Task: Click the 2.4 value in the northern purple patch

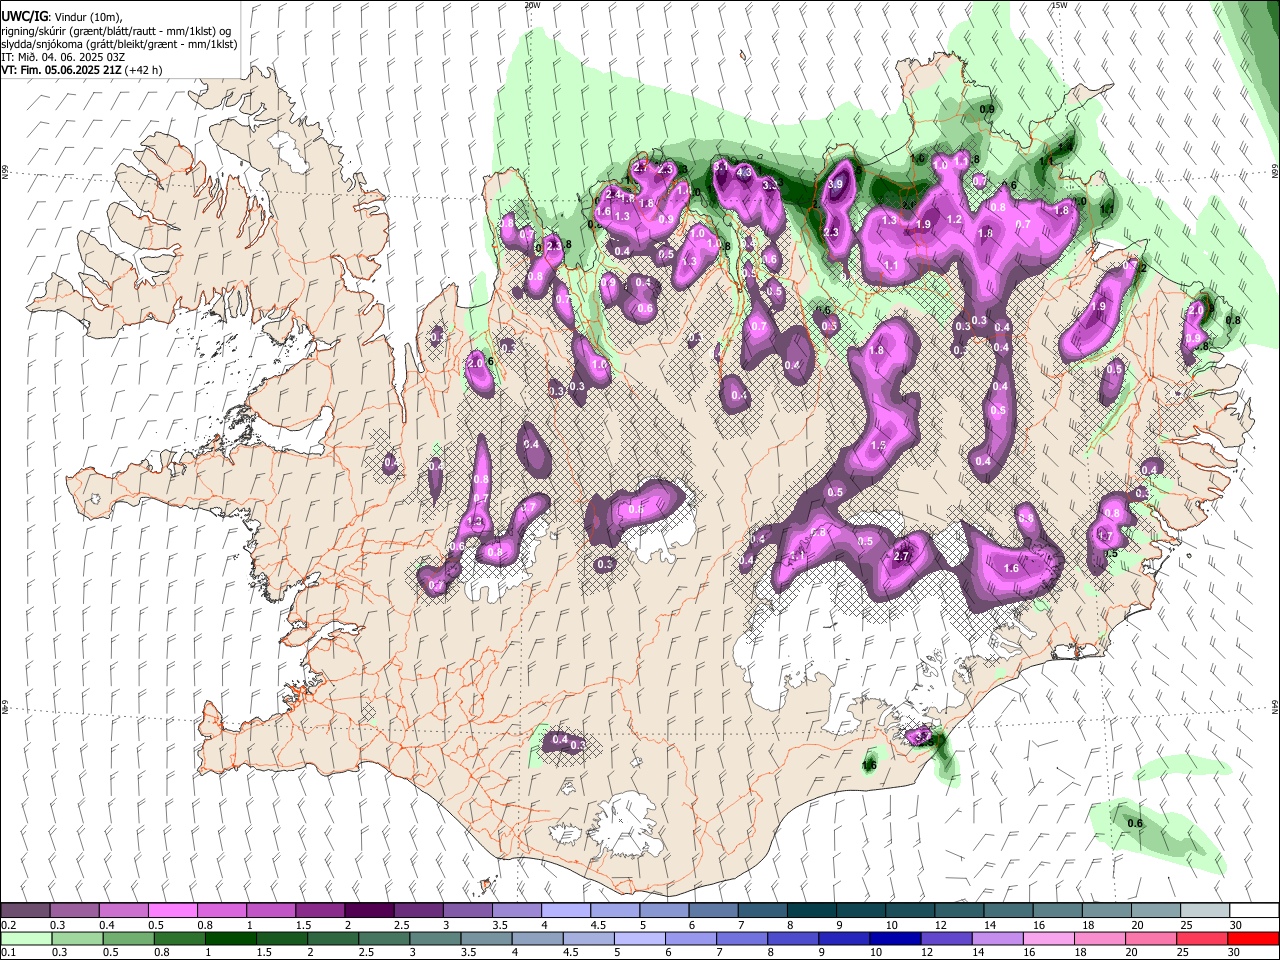Action: pos(614,193)
